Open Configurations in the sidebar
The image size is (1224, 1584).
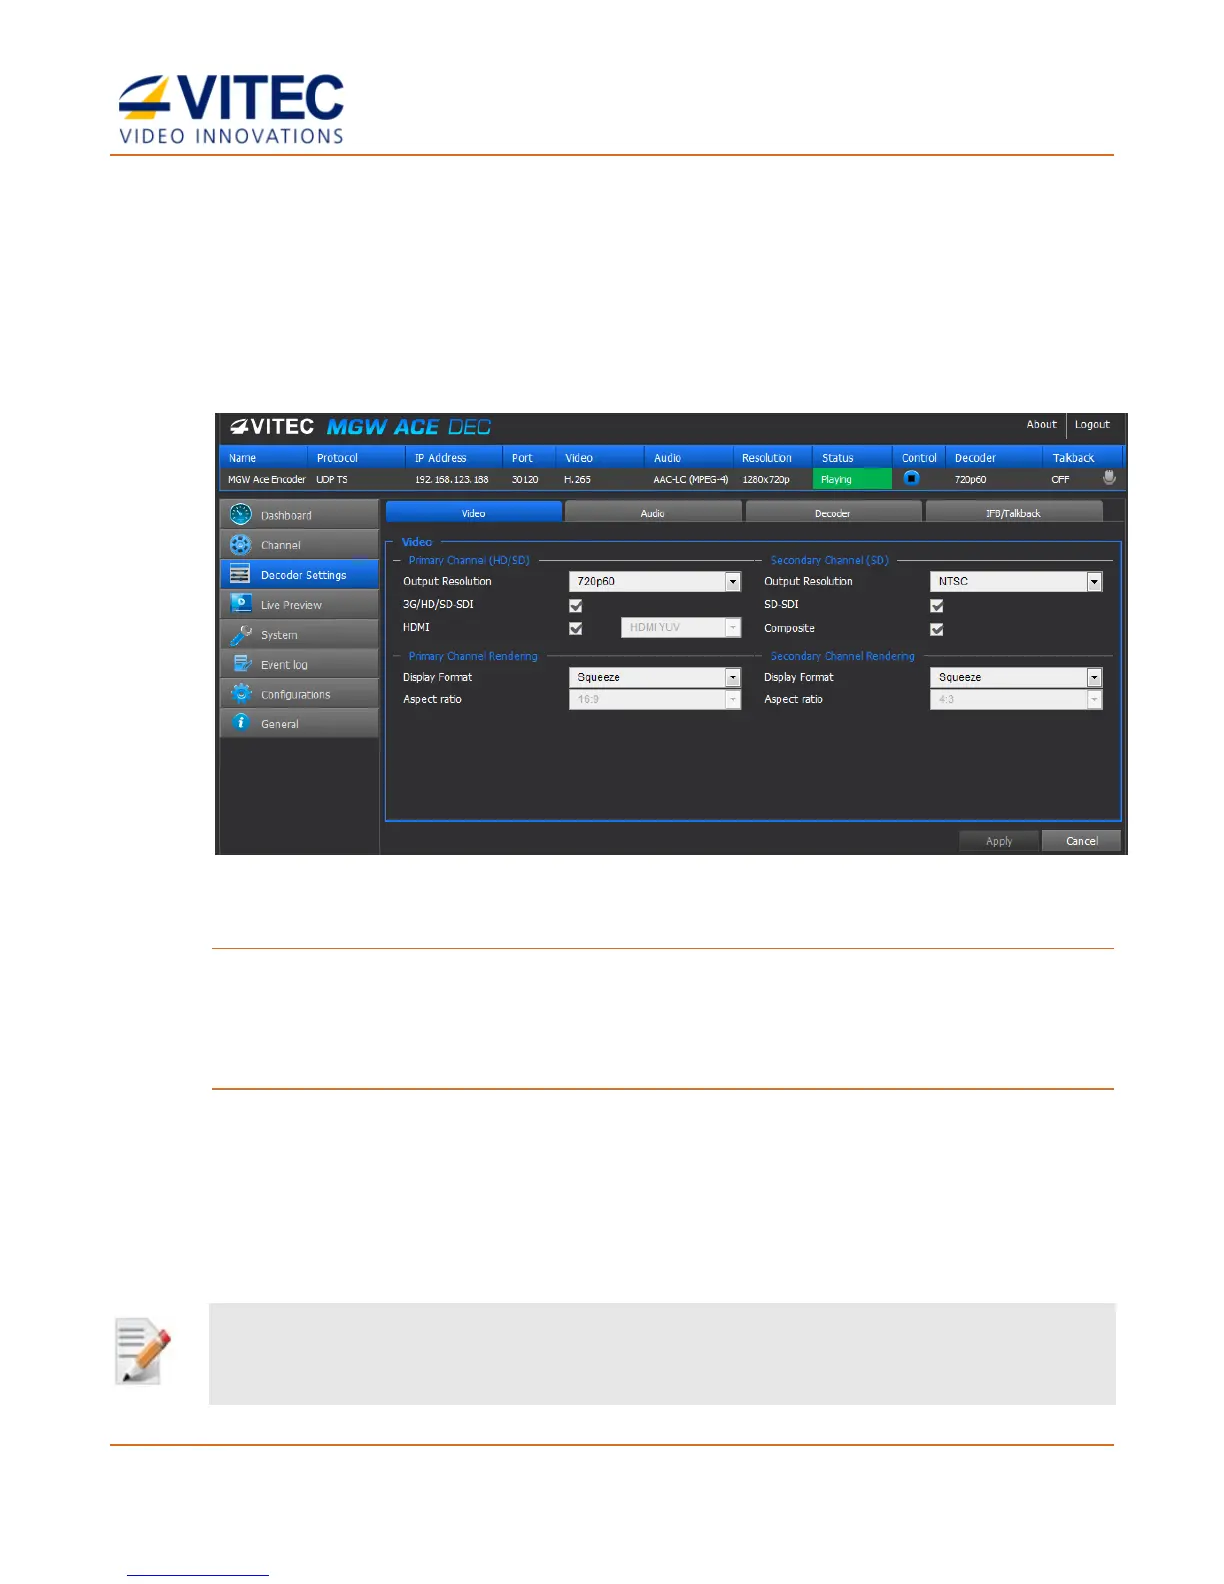point(299,693)
